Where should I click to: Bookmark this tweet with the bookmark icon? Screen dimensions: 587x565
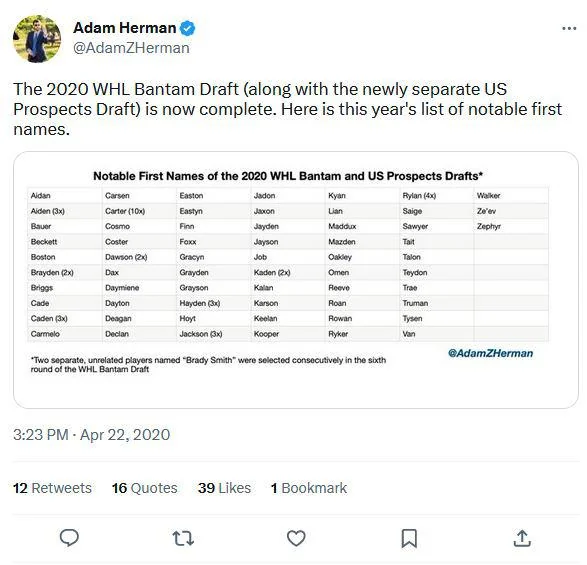point(409,538)
